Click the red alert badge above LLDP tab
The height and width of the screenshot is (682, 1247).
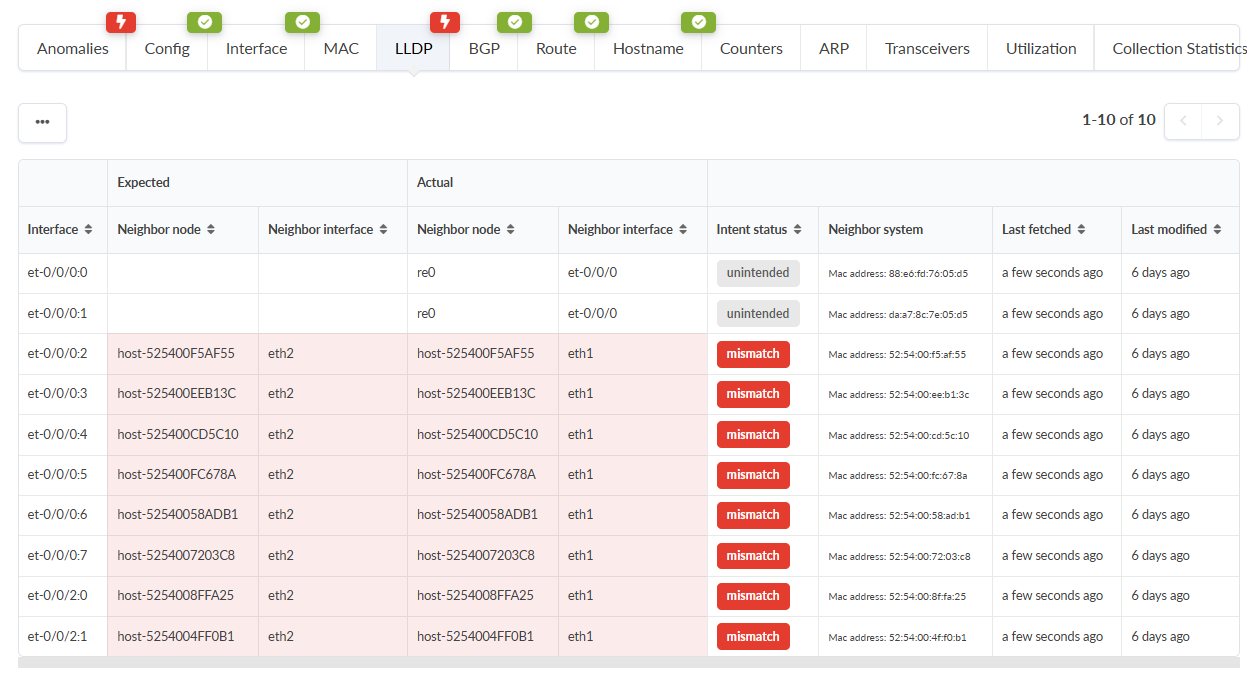[x=445, y=22]
